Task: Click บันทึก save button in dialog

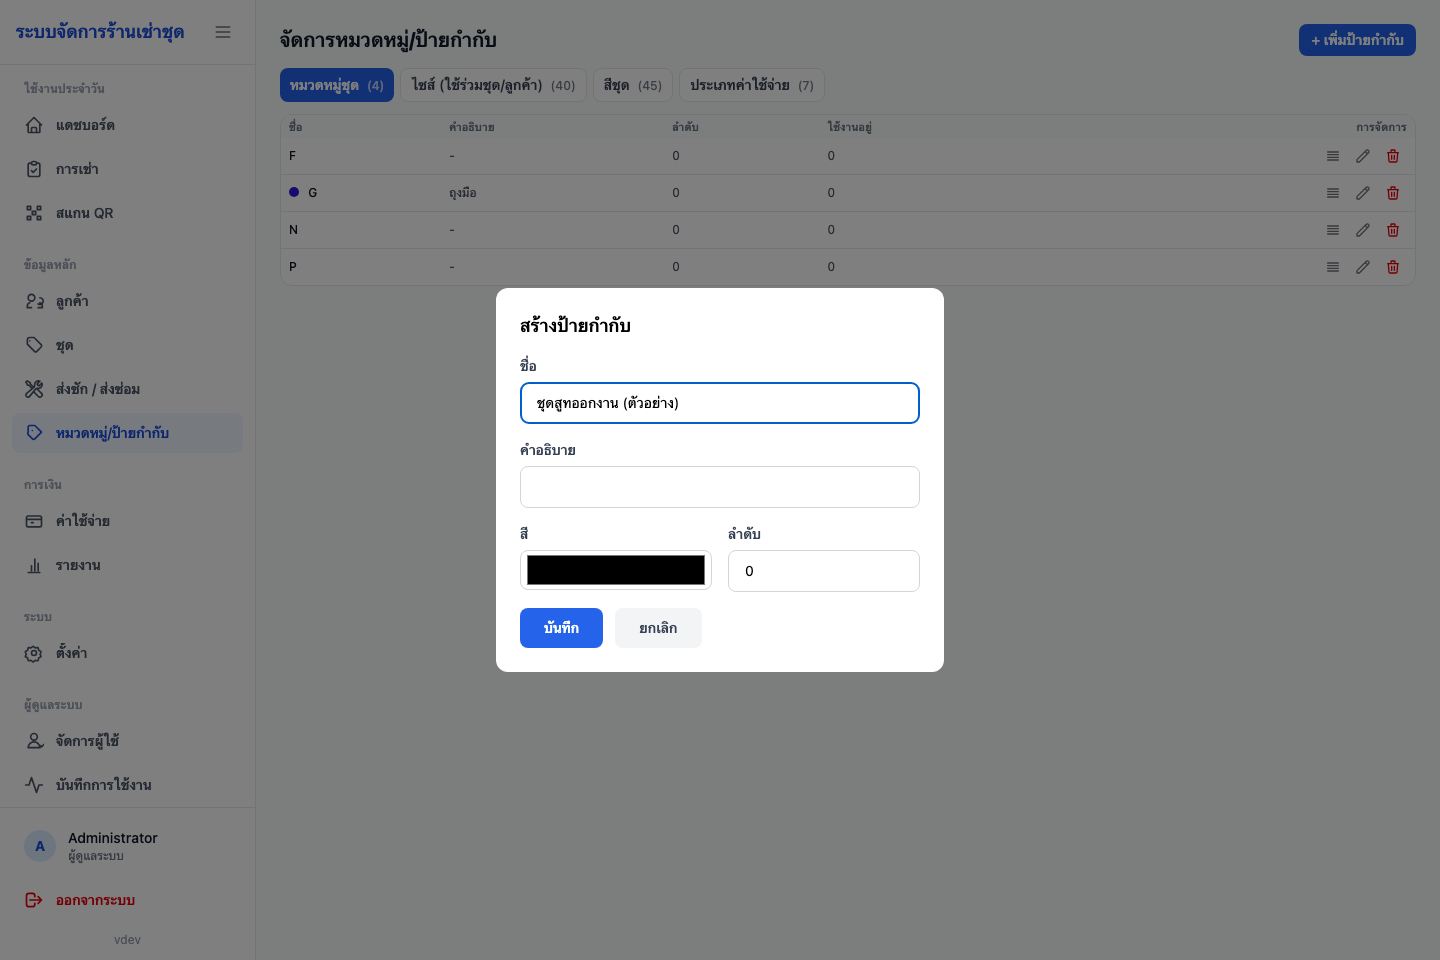Action: click(561, 628)
